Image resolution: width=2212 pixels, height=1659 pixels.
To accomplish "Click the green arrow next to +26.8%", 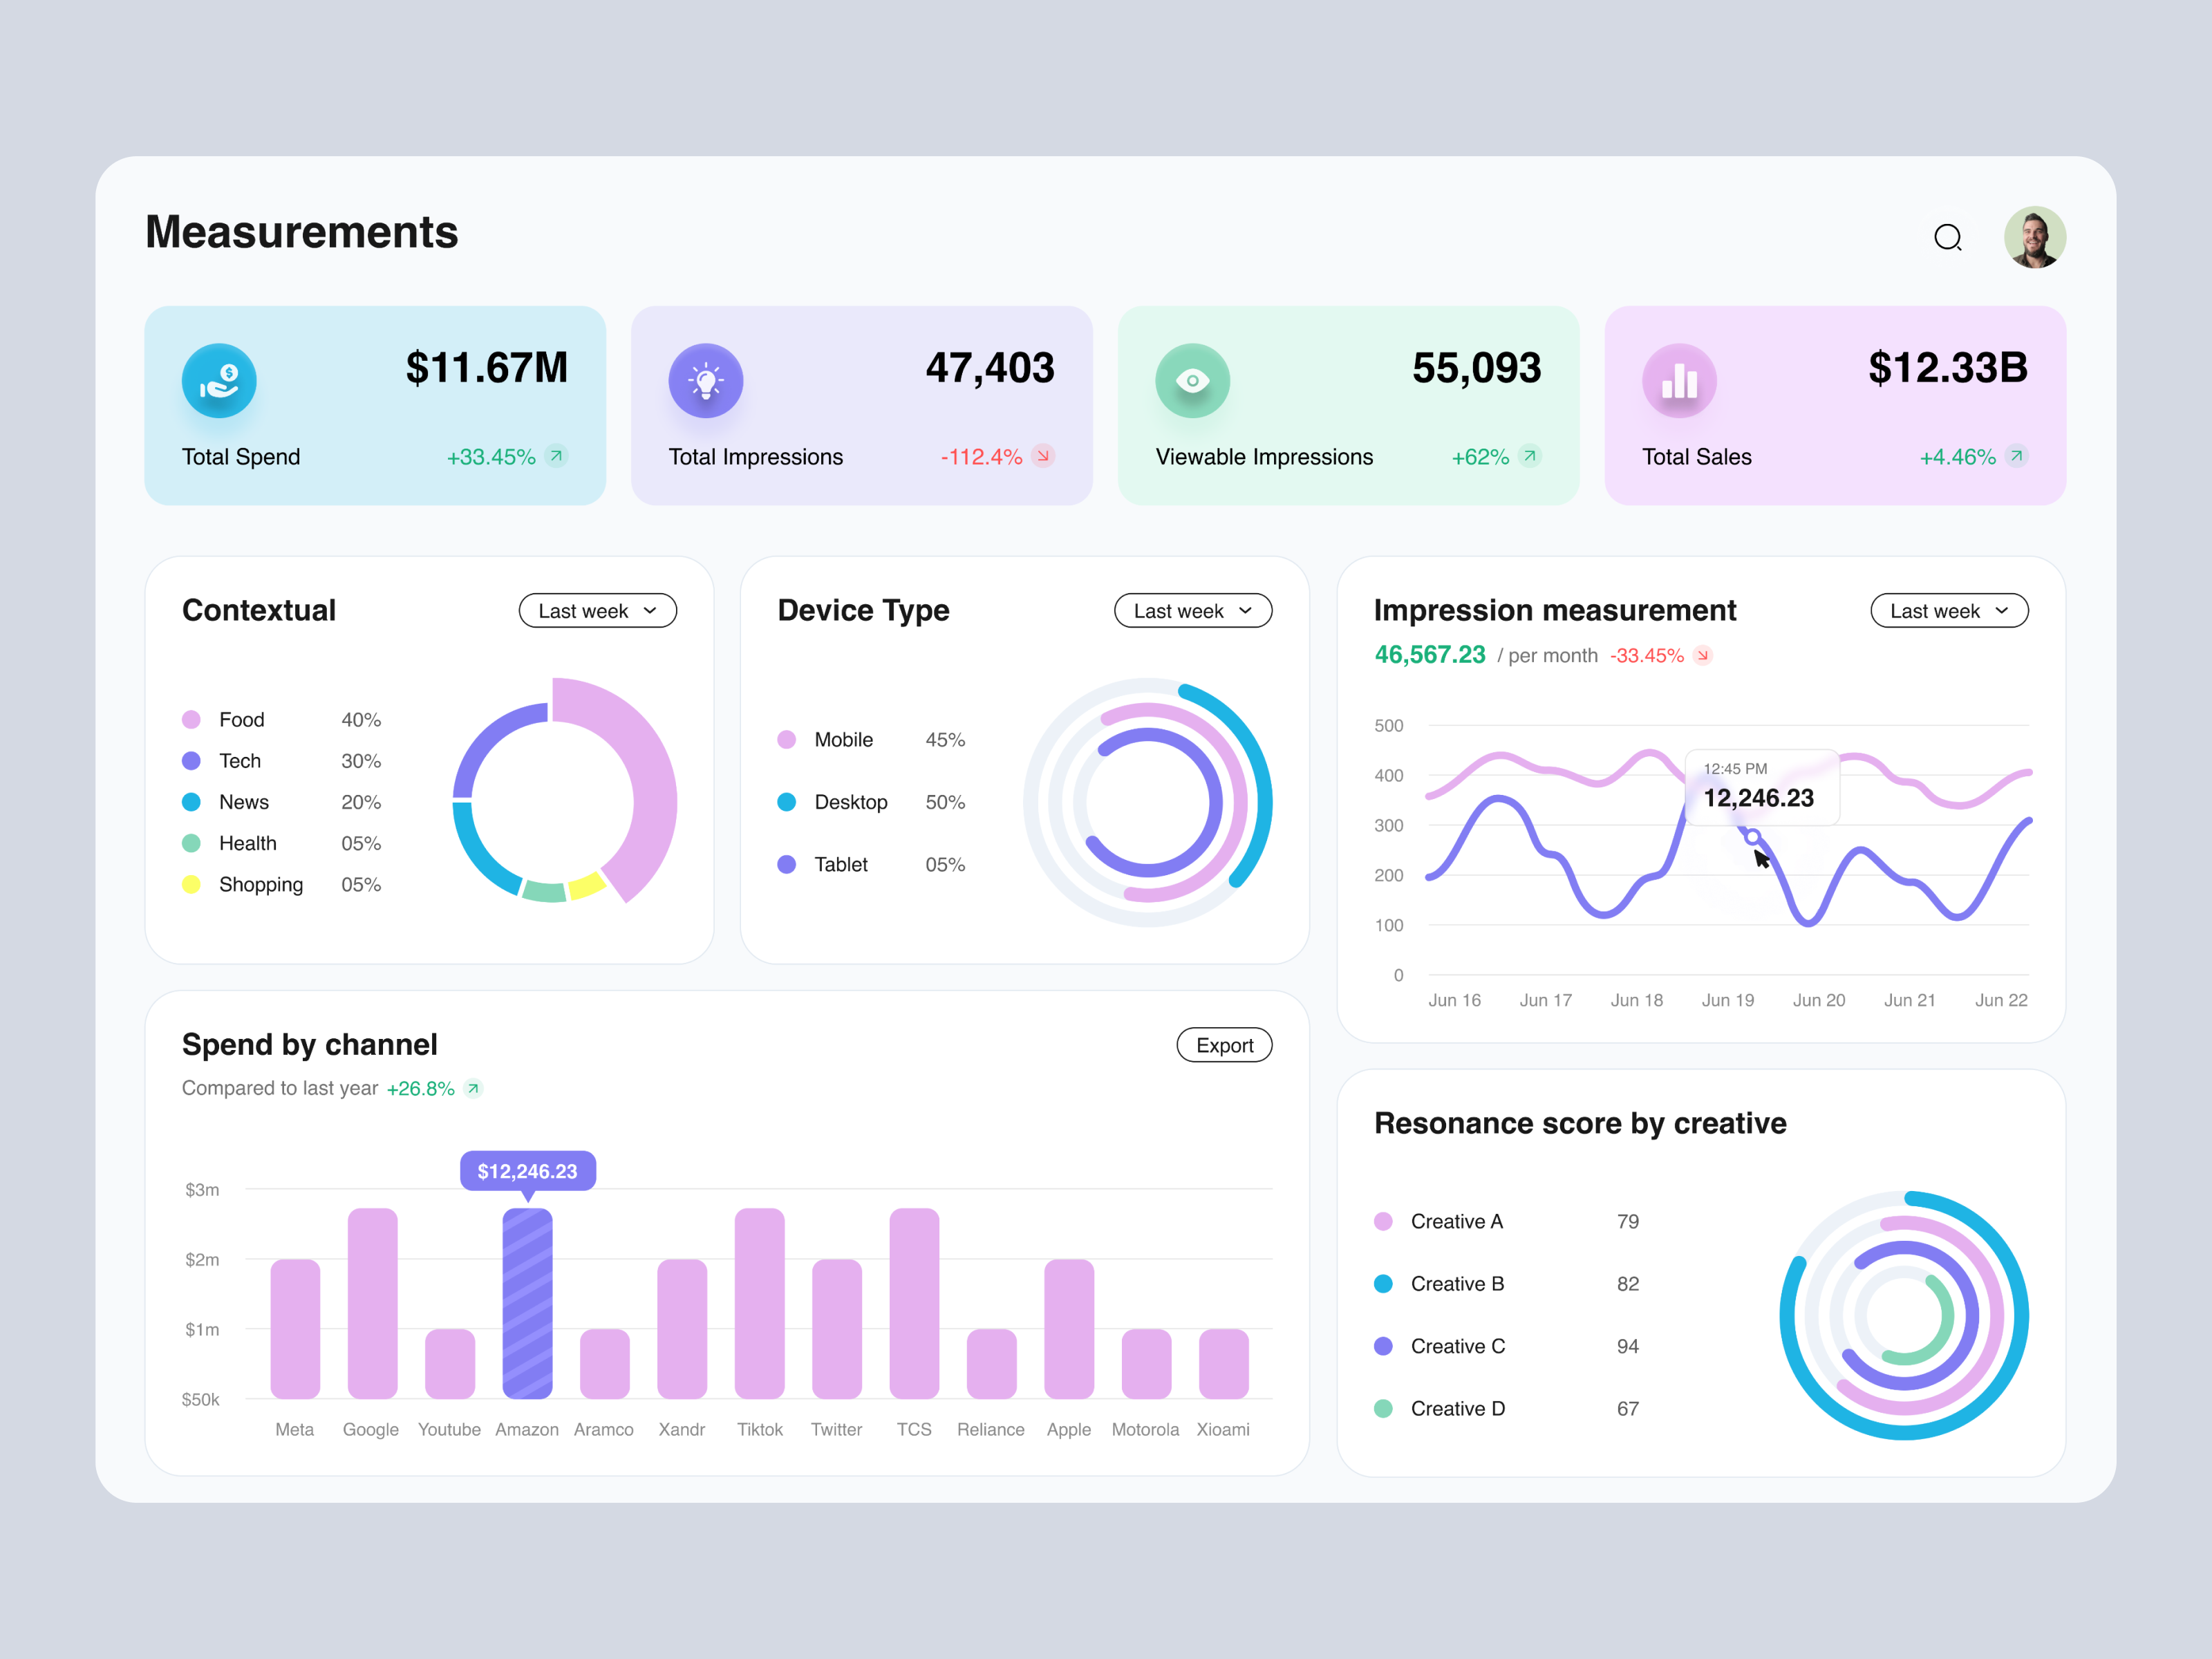I will [473, 1088].
